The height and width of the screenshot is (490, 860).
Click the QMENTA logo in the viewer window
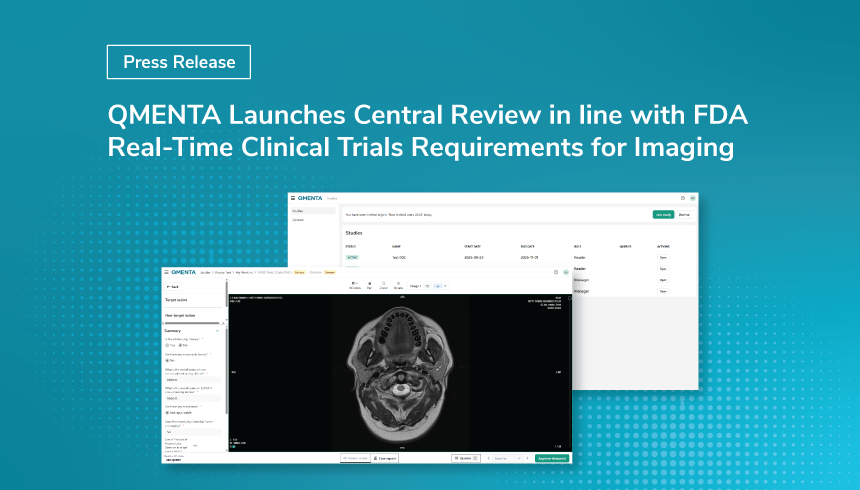click(x=184, y=272)
